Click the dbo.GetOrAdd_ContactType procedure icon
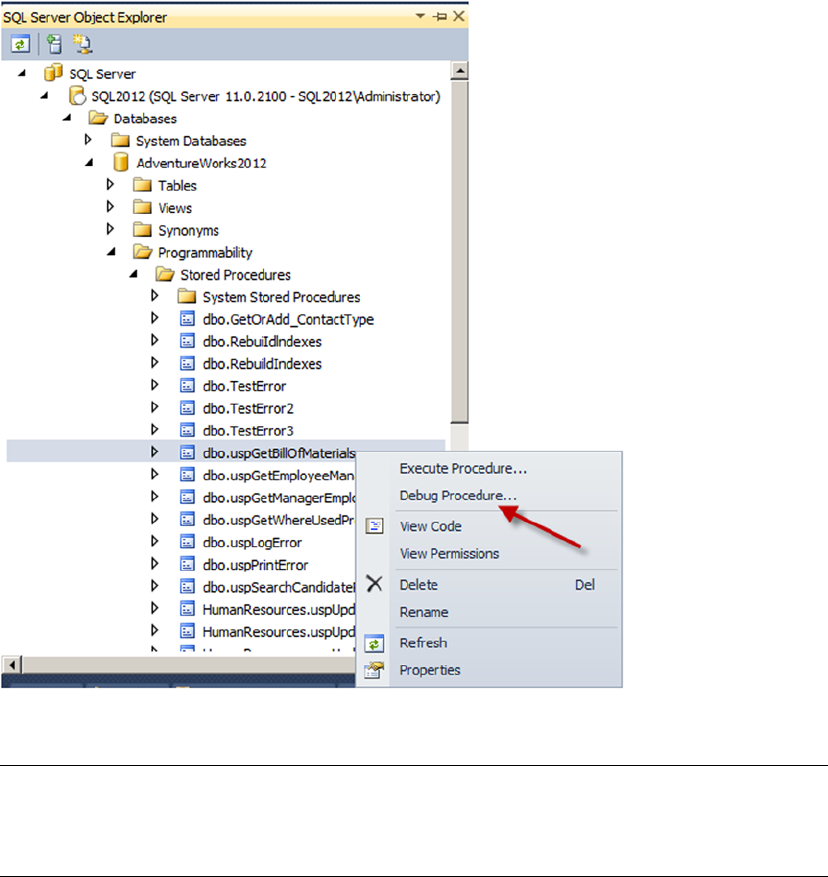This screenshot has width=828, height=877. [x=187, y=319]
